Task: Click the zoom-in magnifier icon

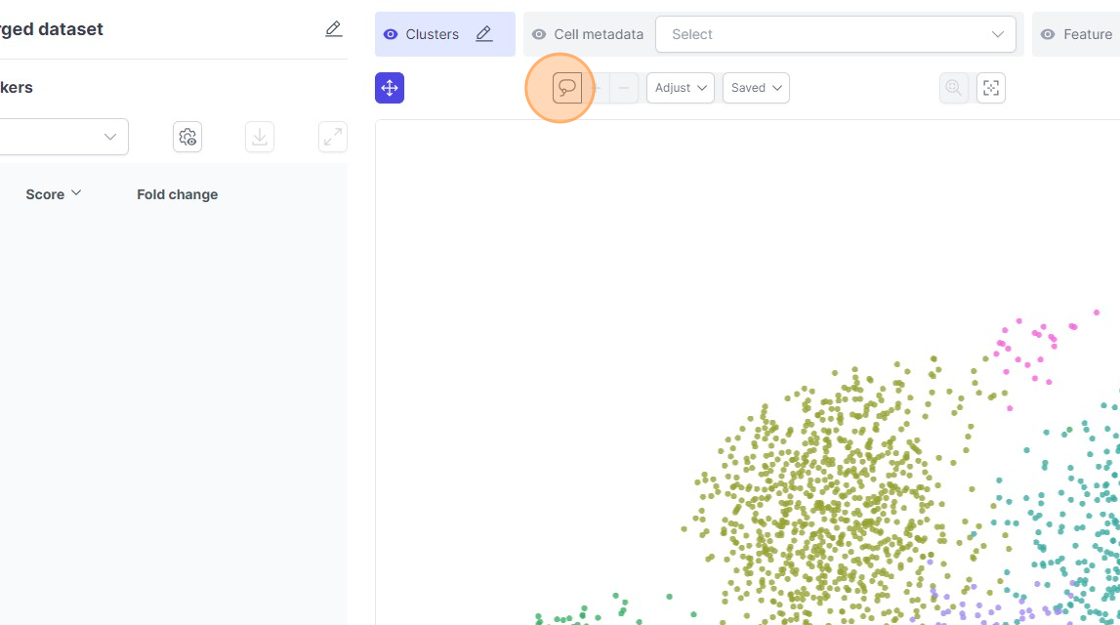Action: click(x=954, y=88)
